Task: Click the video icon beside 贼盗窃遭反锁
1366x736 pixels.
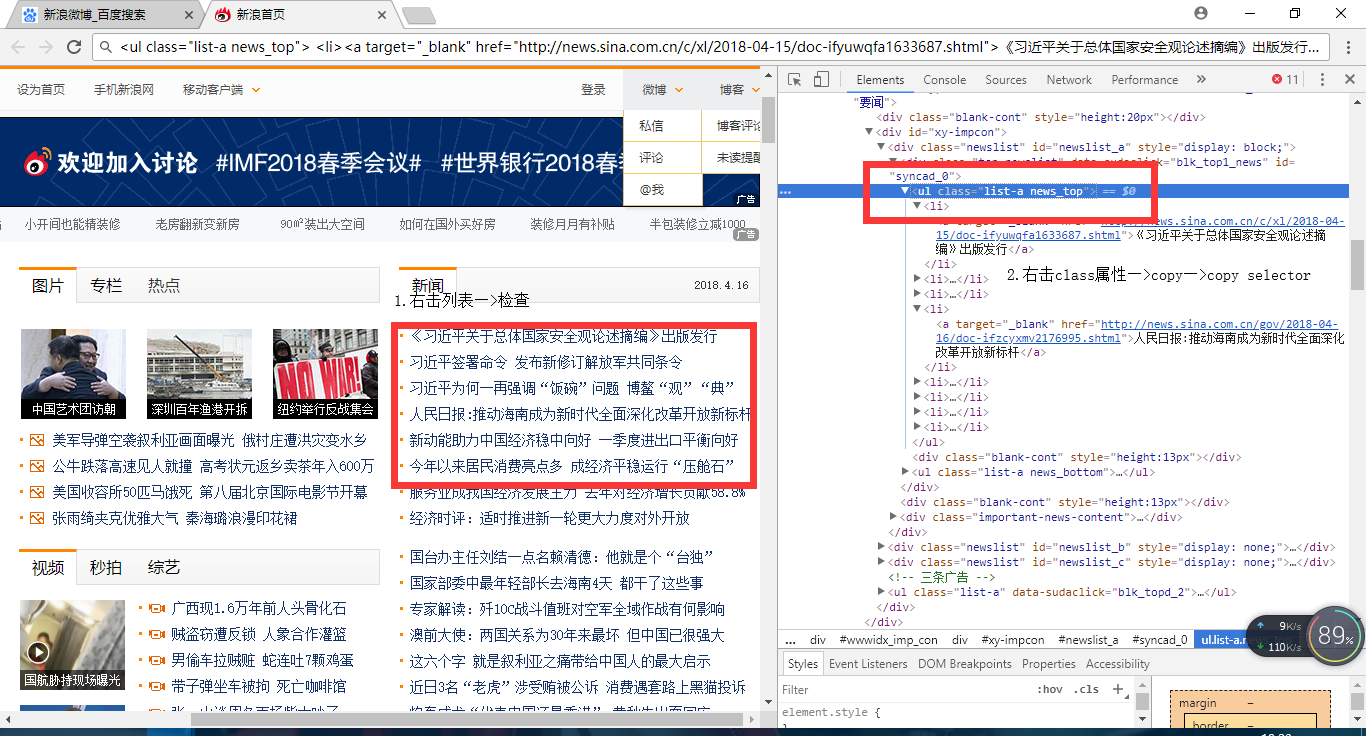Action: (x=155, y=634)
